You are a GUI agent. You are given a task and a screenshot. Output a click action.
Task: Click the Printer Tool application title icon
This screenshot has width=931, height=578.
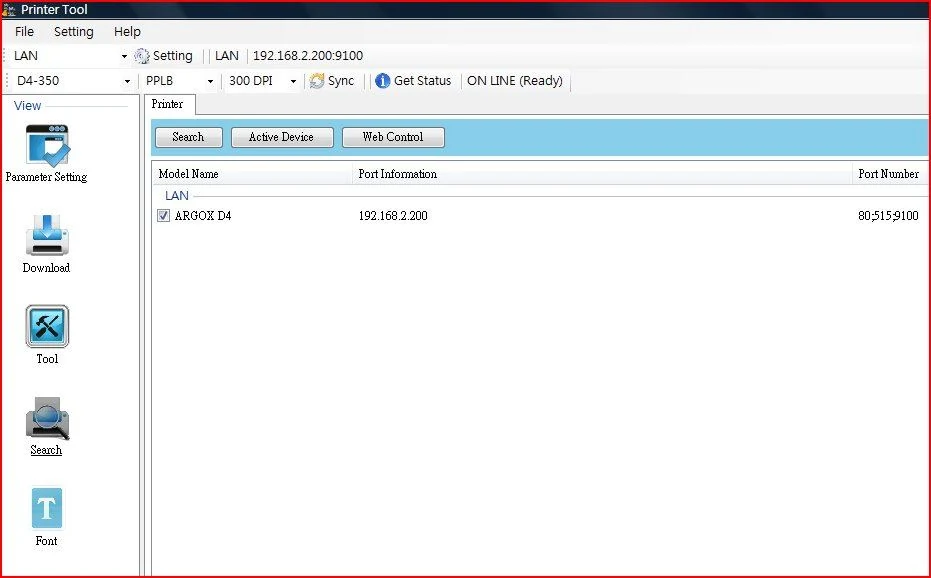[8, 10]
